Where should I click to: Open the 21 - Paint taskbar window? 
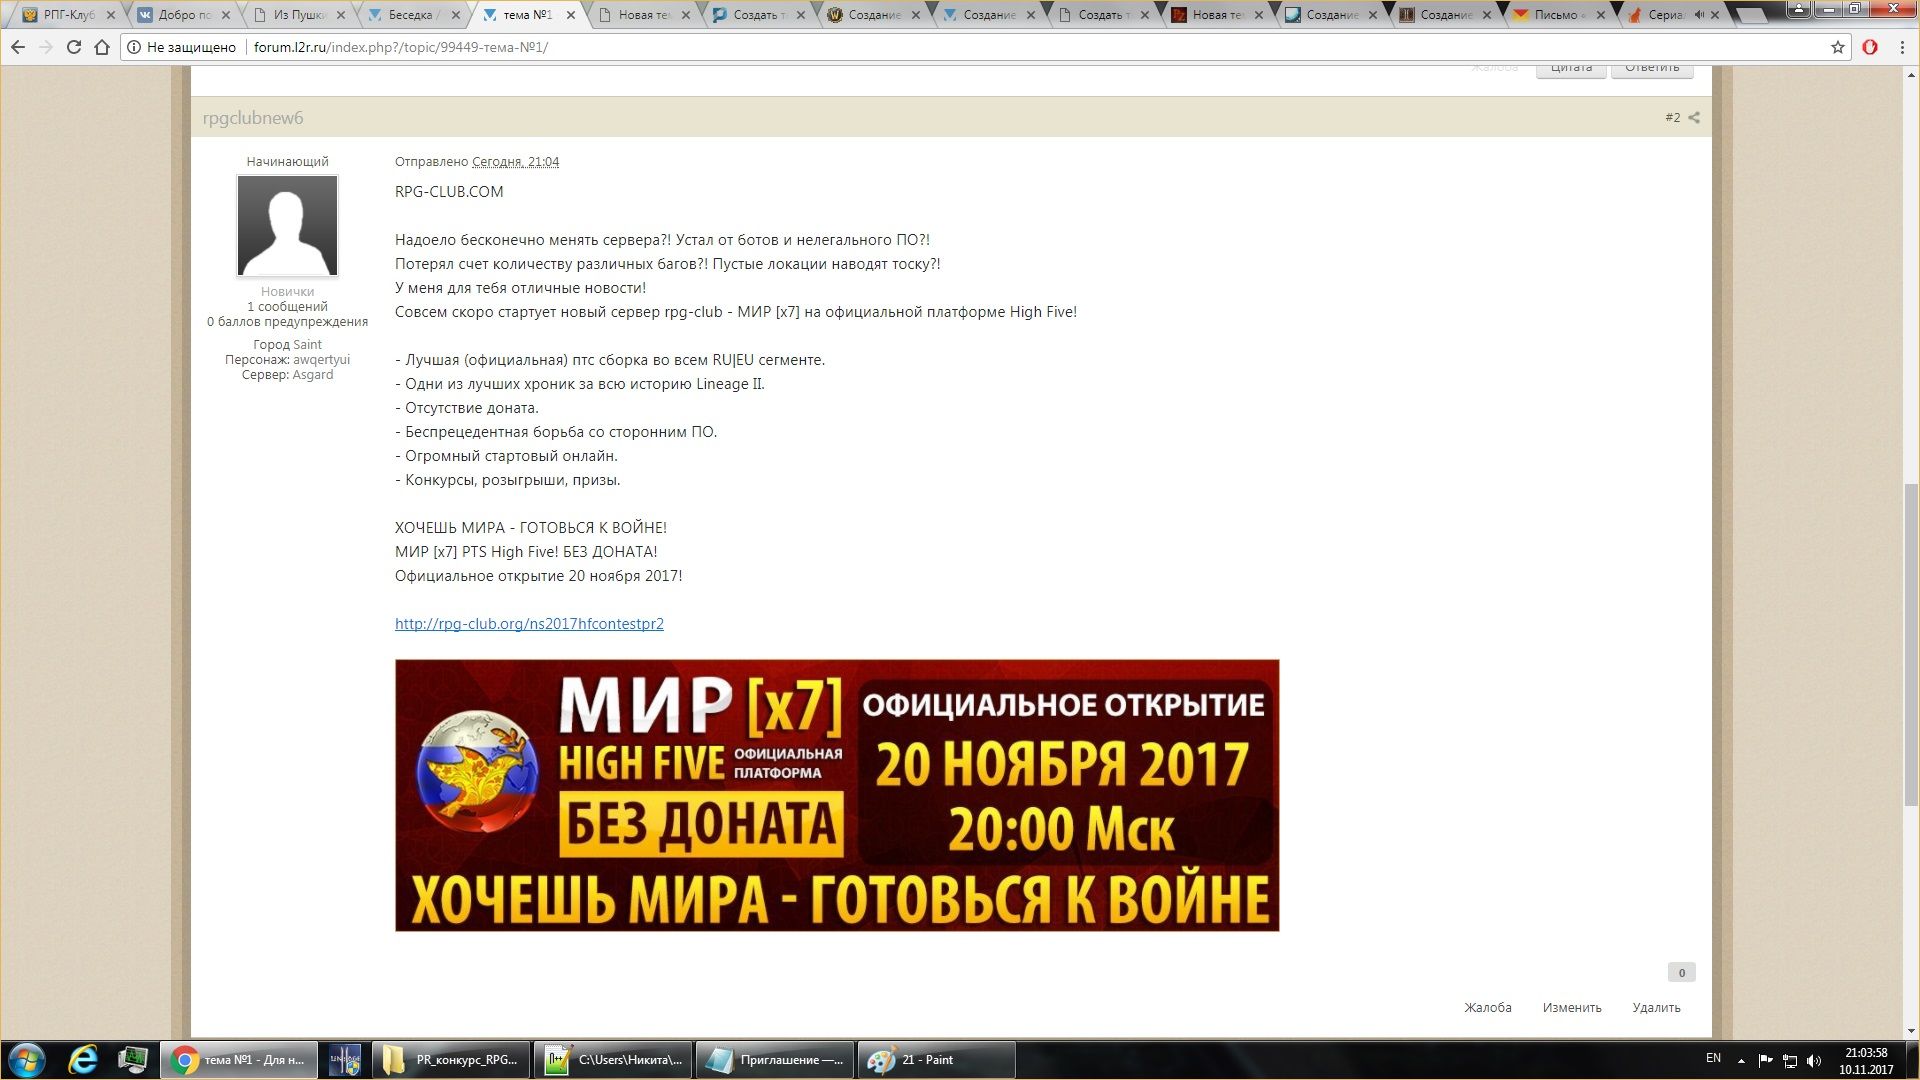(937, 1060)
